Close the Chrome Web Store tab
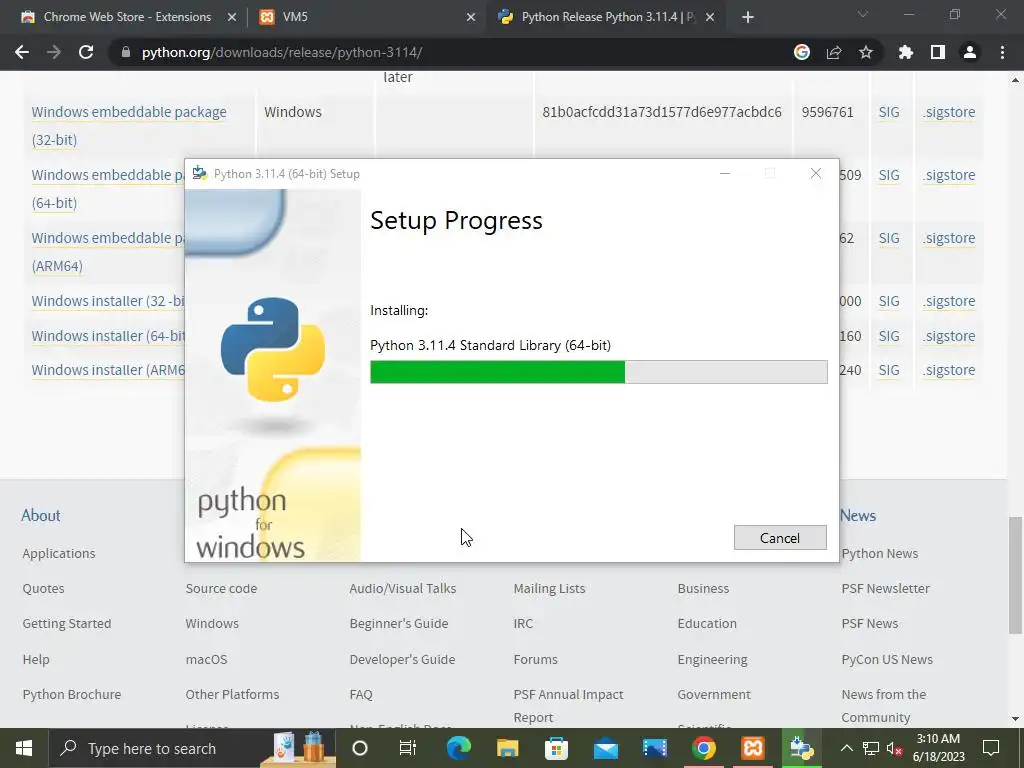The width and height of the screenshot is (1024, 768). pyautogui.click(x=231, y=17)
